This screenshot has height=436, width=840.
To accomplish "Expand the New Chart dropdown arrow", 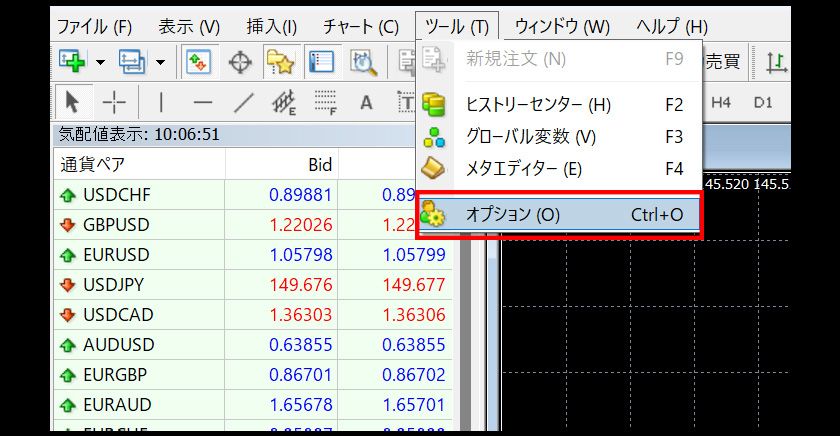I will 100,62.
